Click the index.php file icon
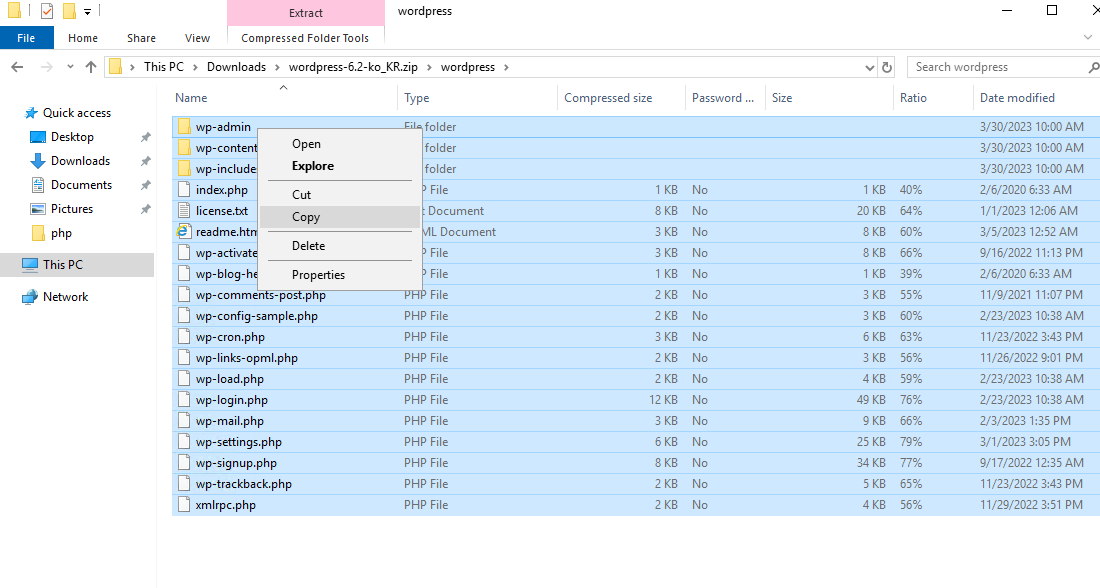 click(184, 189)
